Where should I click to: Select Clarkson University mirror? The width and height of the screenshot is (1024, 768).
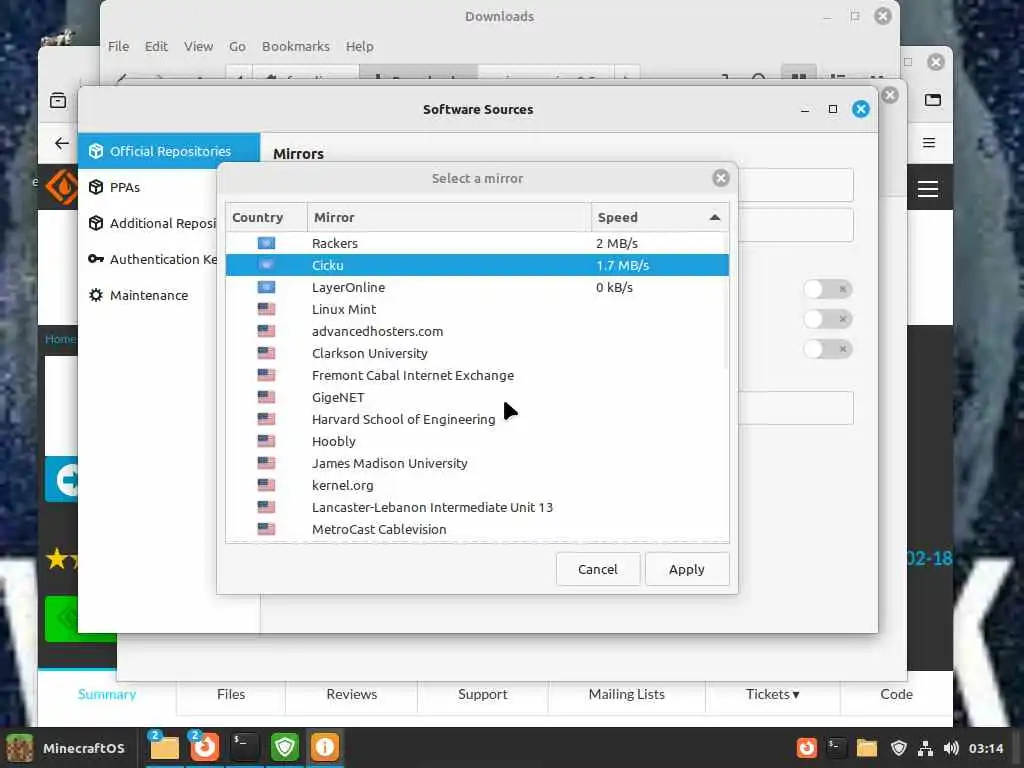477,353
